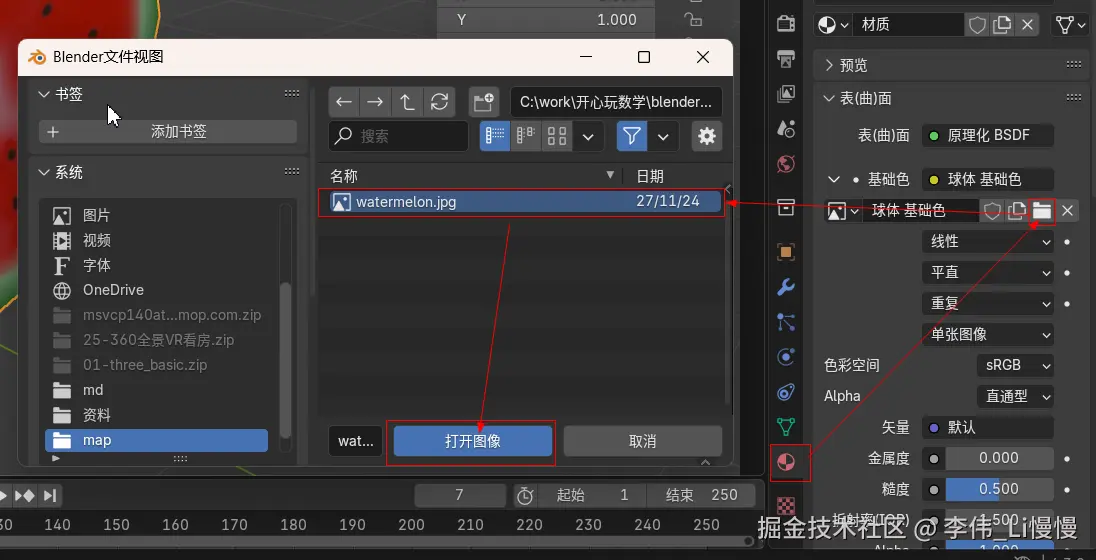Open the Object Data mesh tab
This screenshot has height=560, width=1096.
pos(786,426)
